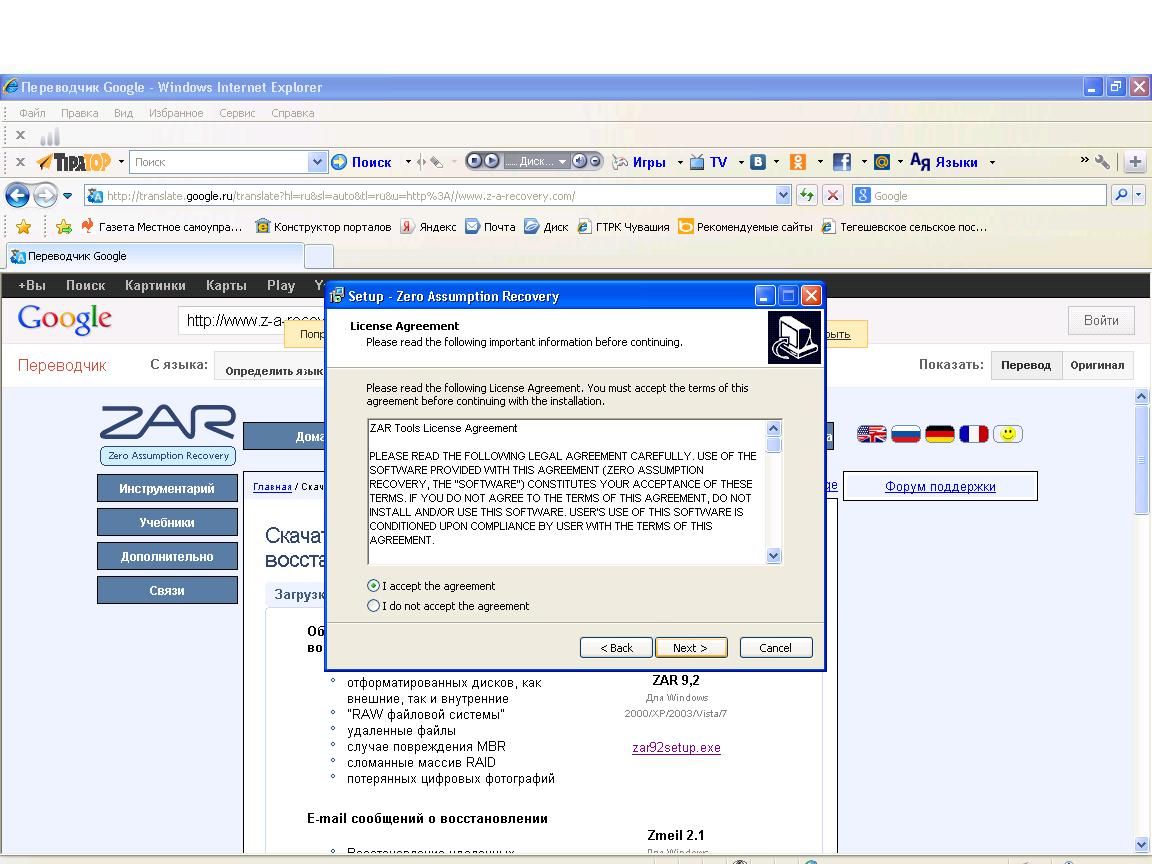Open the Учебники sidebar button

tap(168, 522)
